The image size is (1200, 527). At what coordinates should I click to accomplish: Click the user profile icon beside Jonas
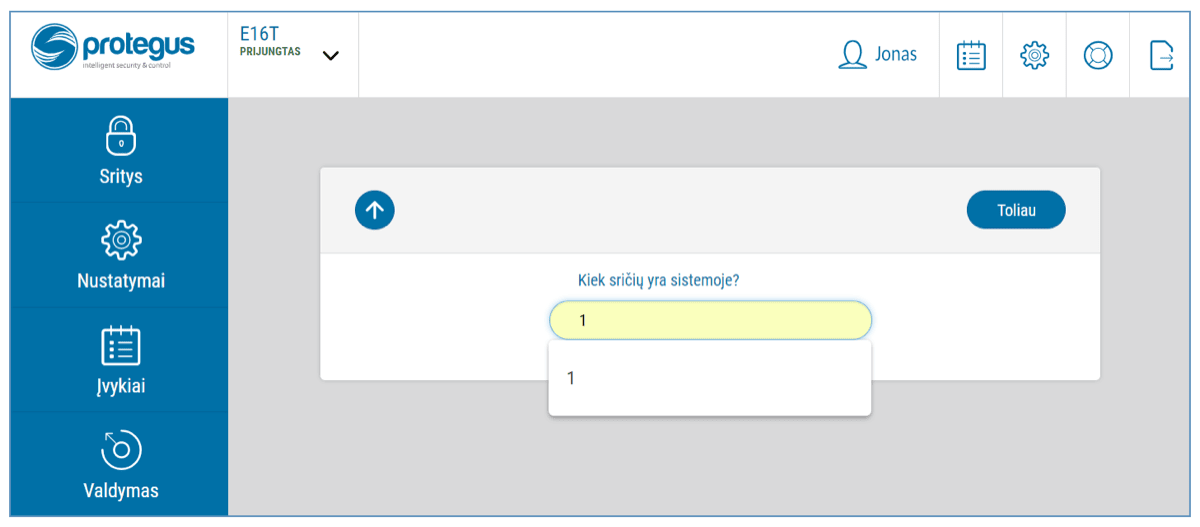coord(852,55)
